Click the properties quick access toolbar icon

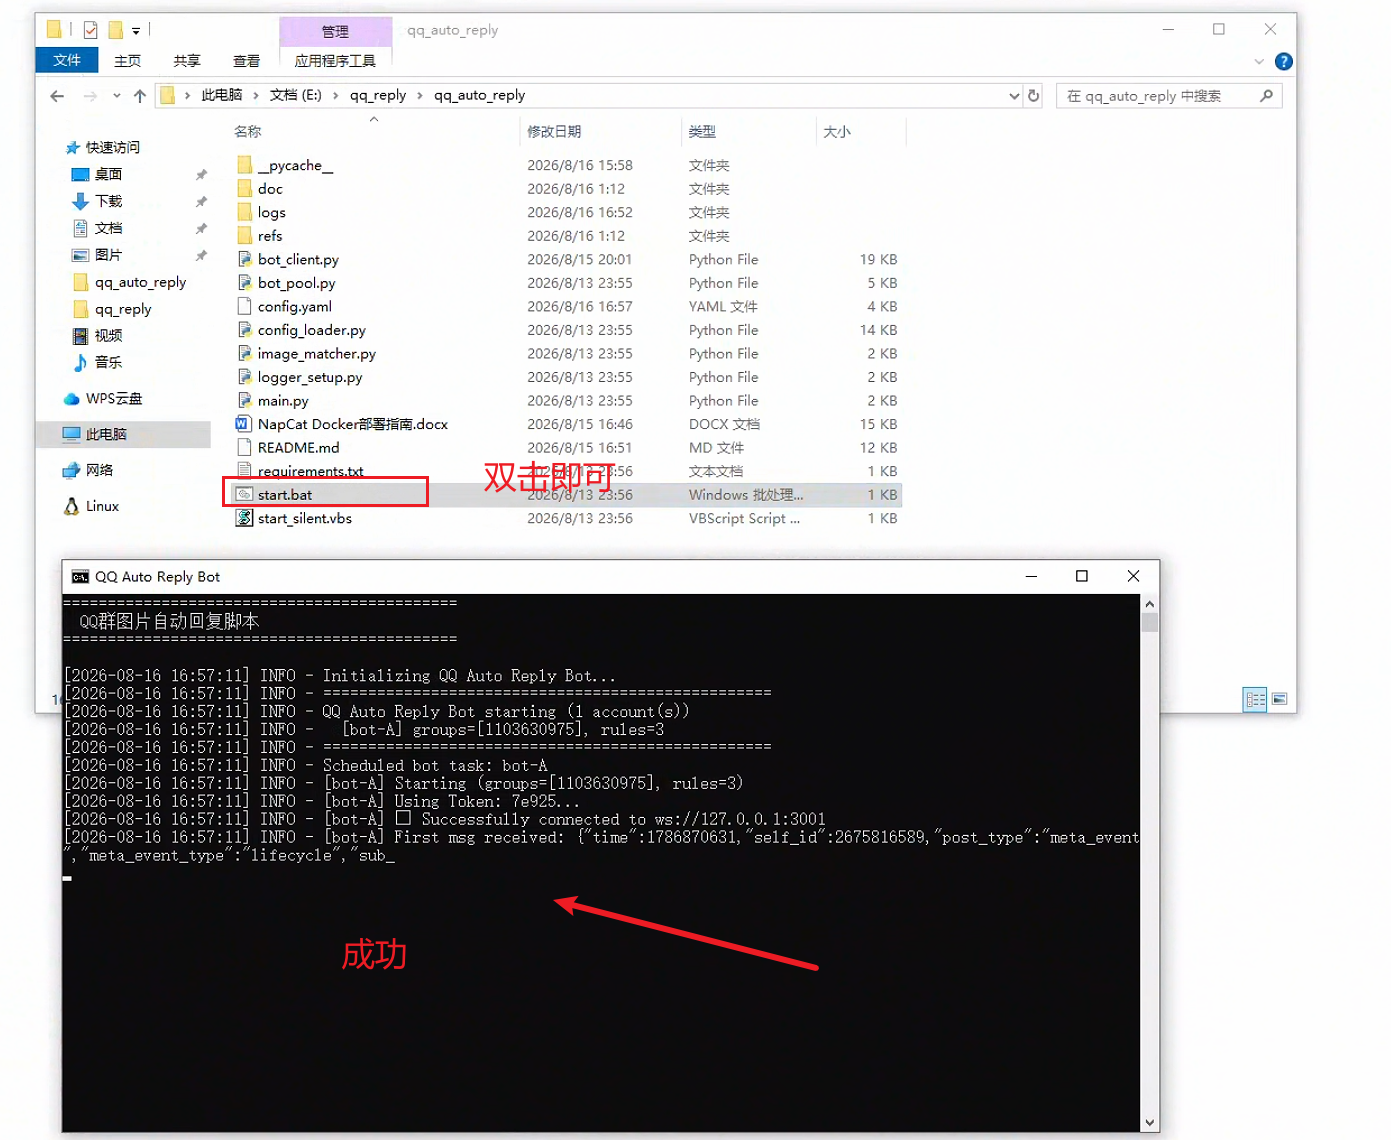click(x=90, y=30)
